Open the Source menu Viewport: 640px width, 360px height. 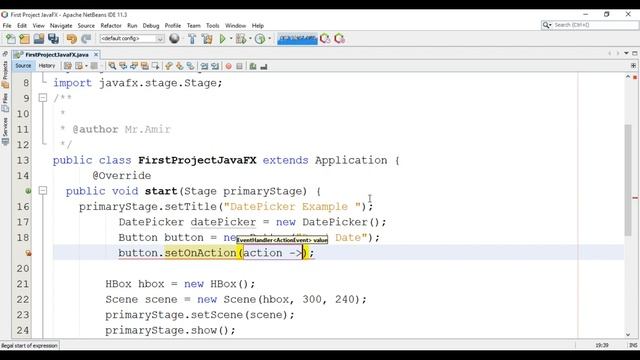click(86, 25)
